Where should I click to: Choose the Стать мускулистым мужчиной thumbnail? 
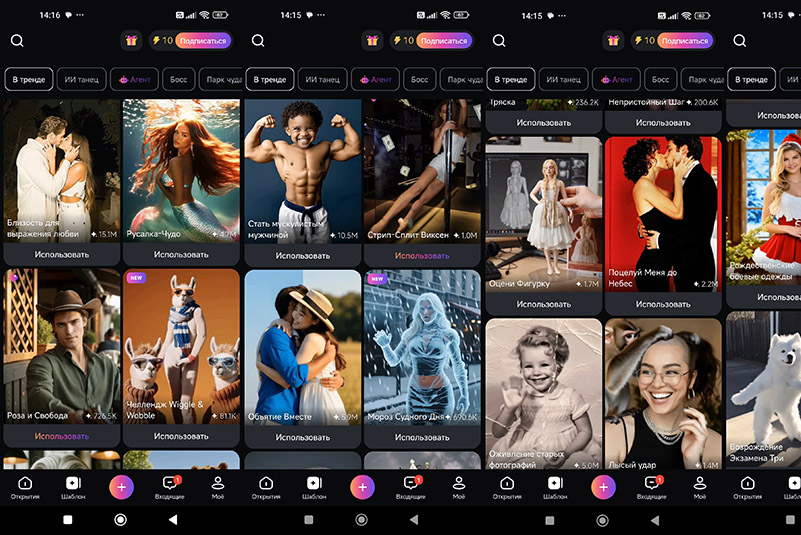[302, 168]
